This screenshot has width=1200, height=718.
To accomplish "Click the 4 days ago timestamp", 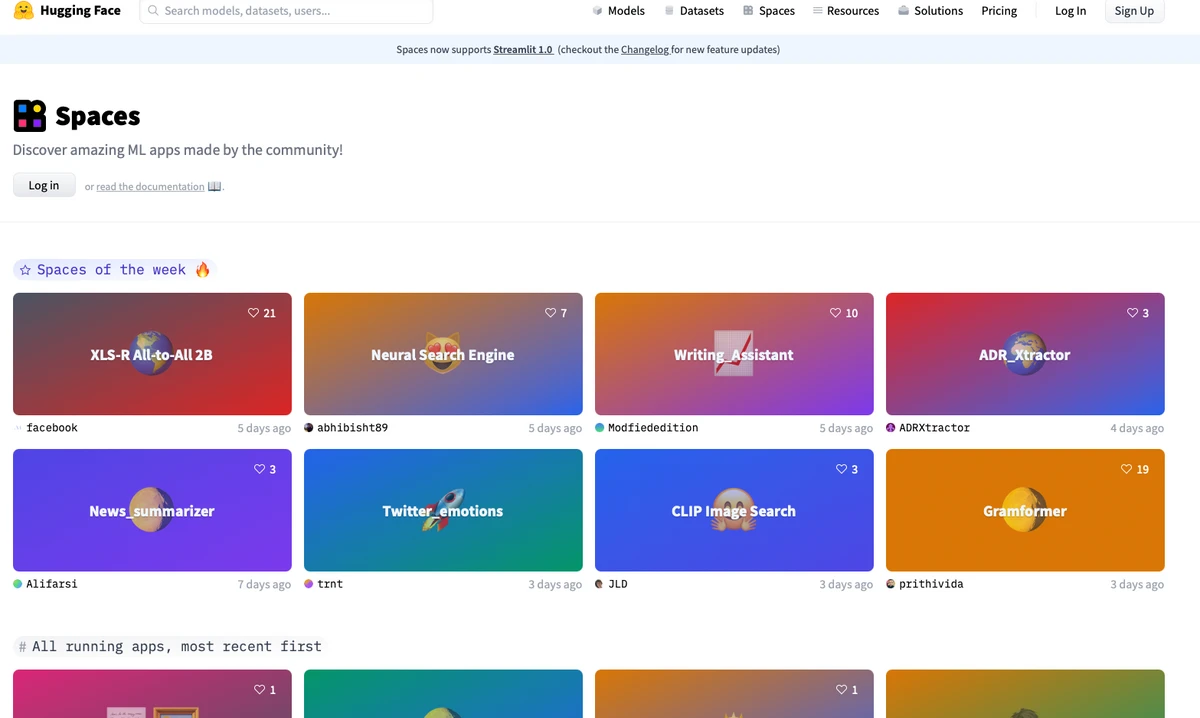I will (x=1137, y=428).
